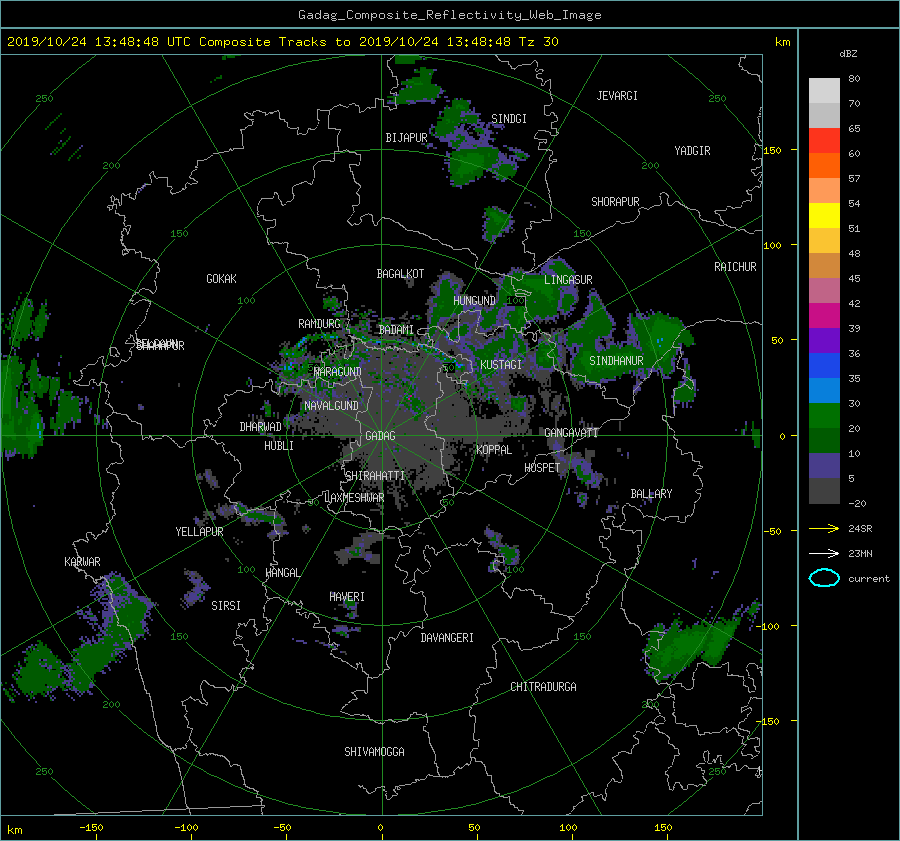Image resolution: width=900 pixels, height=841 pixels.
Task: Click the cyan 'current' ellipse legend icon
Action: pyautogui.click(x=824, y=578)
